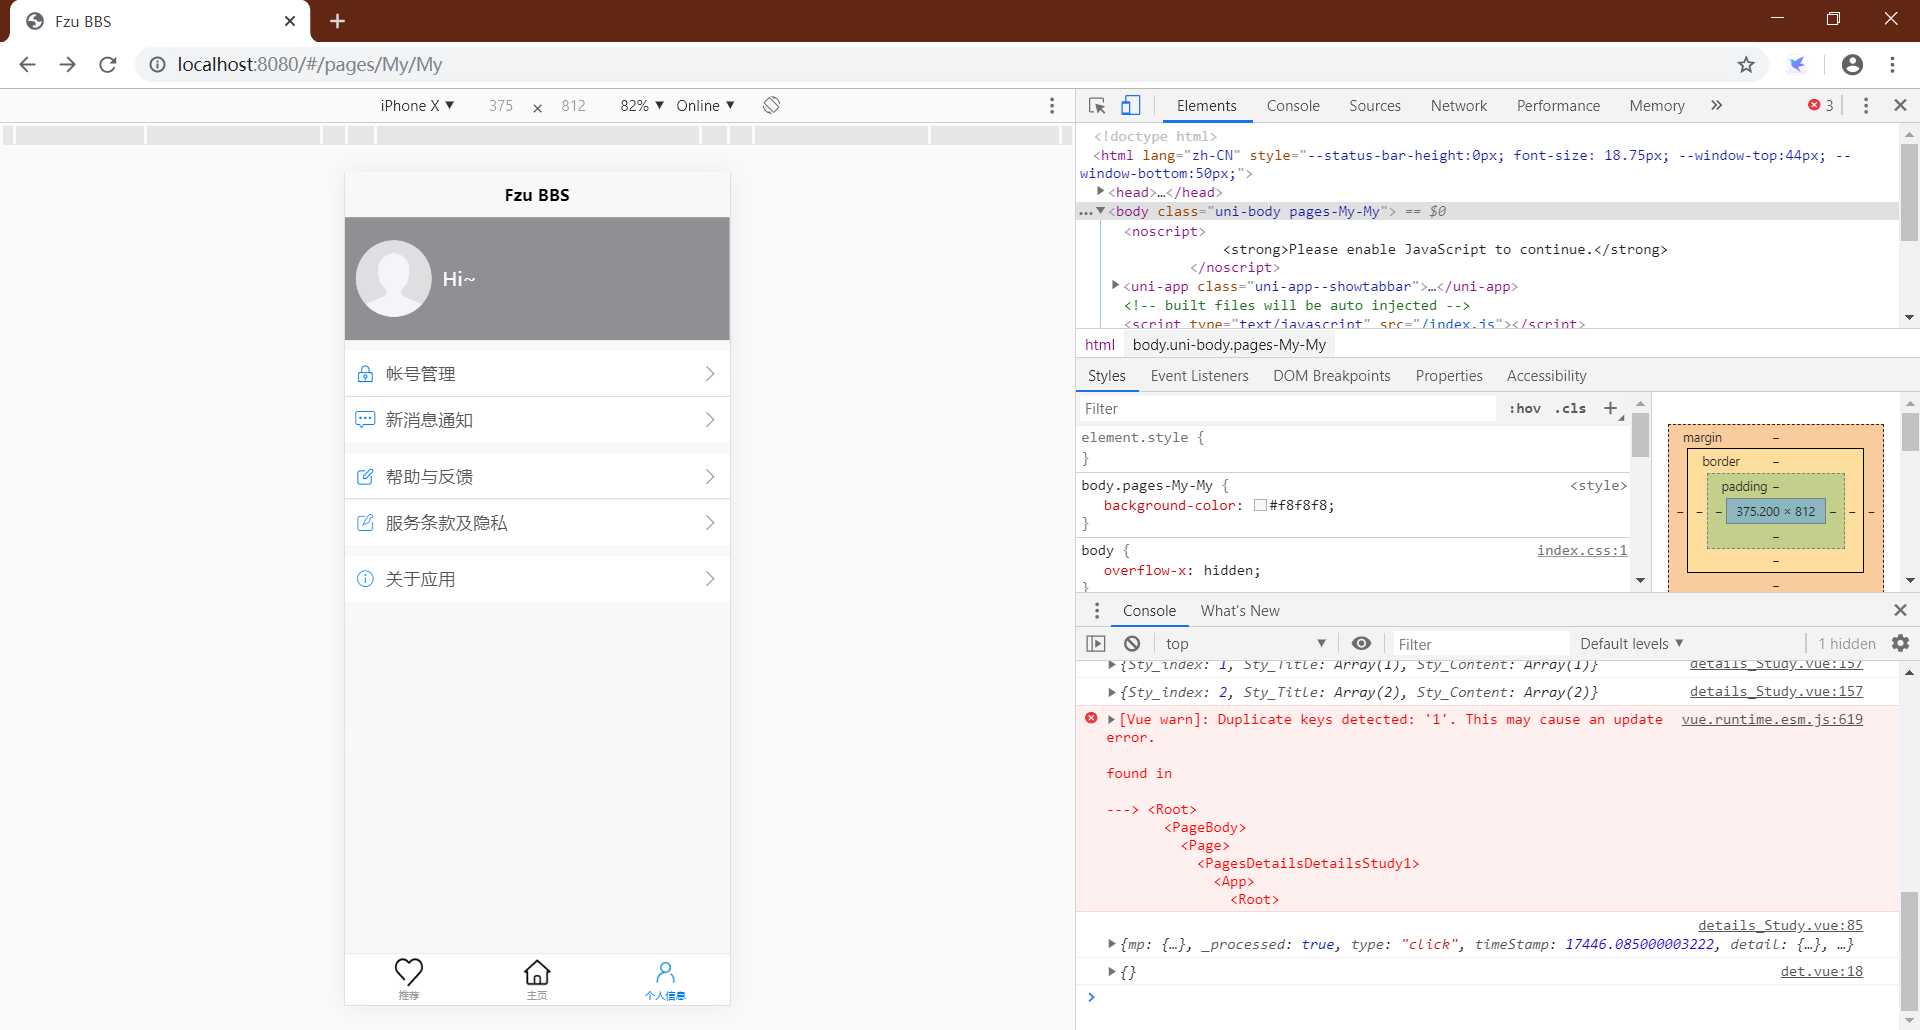1920x1030 pixels.
Task: Open a new browser tab
Action: tap(337, 21)
